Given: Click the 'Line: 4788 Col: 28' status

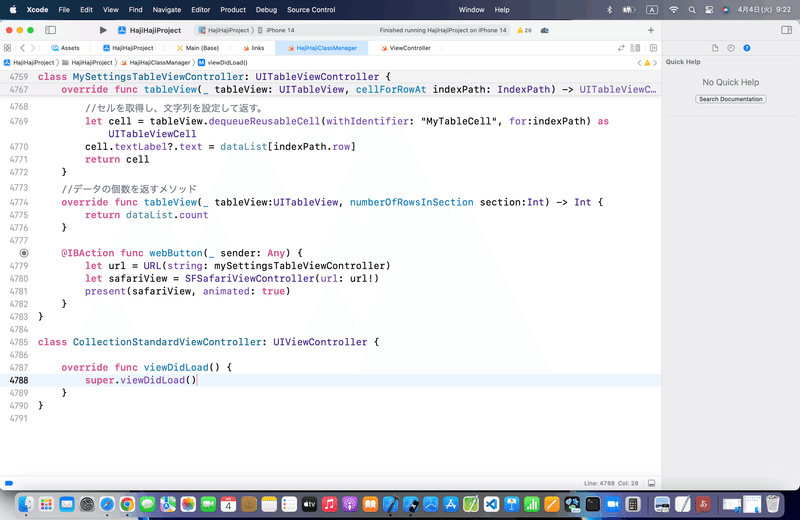Looking at the screenshot, I should [x=611, y=483].
